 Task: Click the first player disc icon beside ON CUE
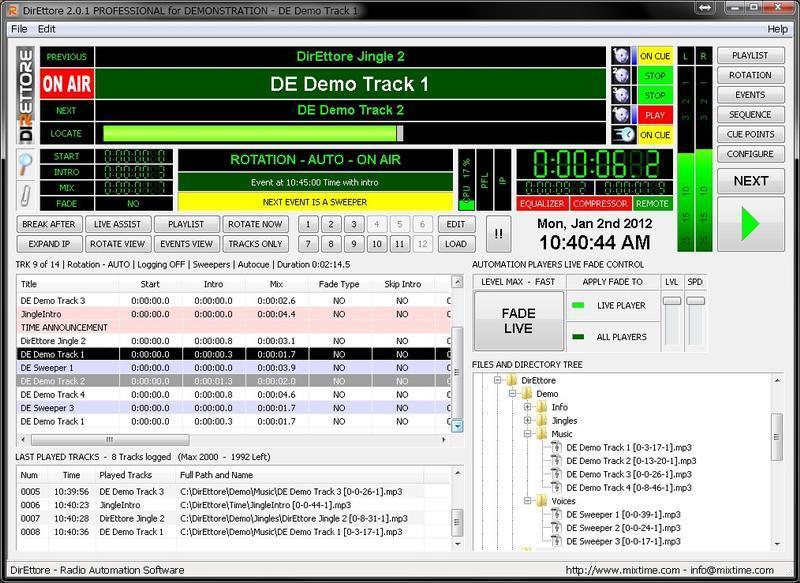[621, 56]
